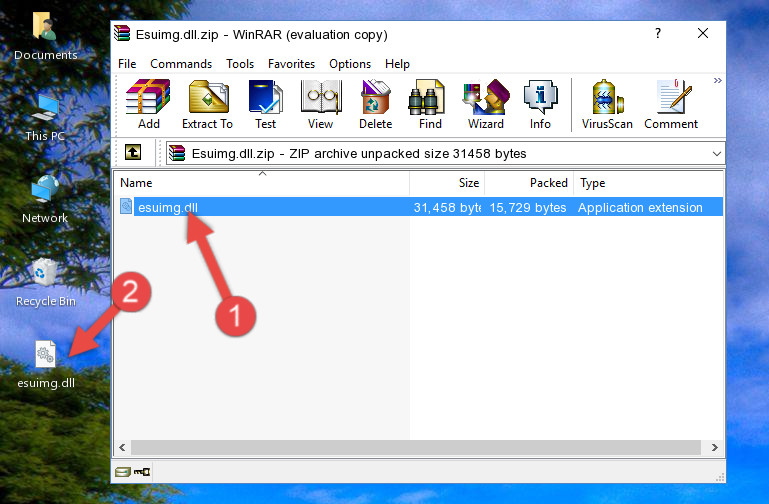769x504 pixels.
Task: Launch the Wizard tool
Action: pos(486,104)
